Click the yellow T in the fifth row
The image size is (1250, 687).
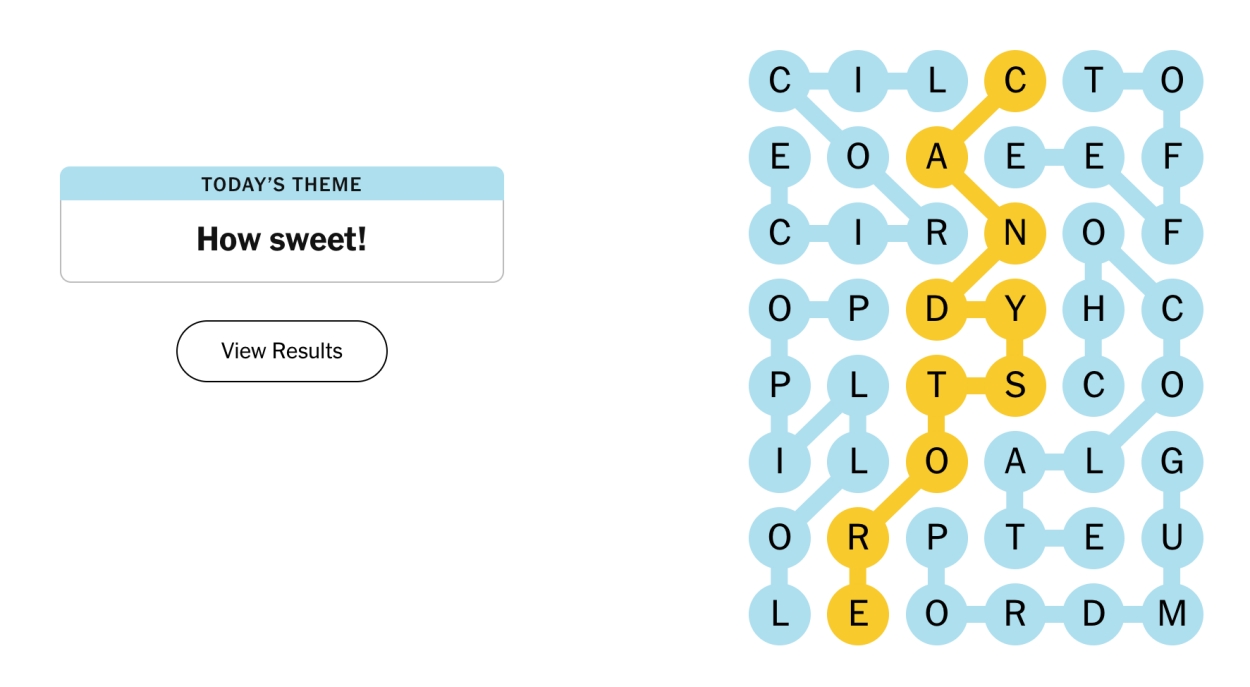(935, 386)
